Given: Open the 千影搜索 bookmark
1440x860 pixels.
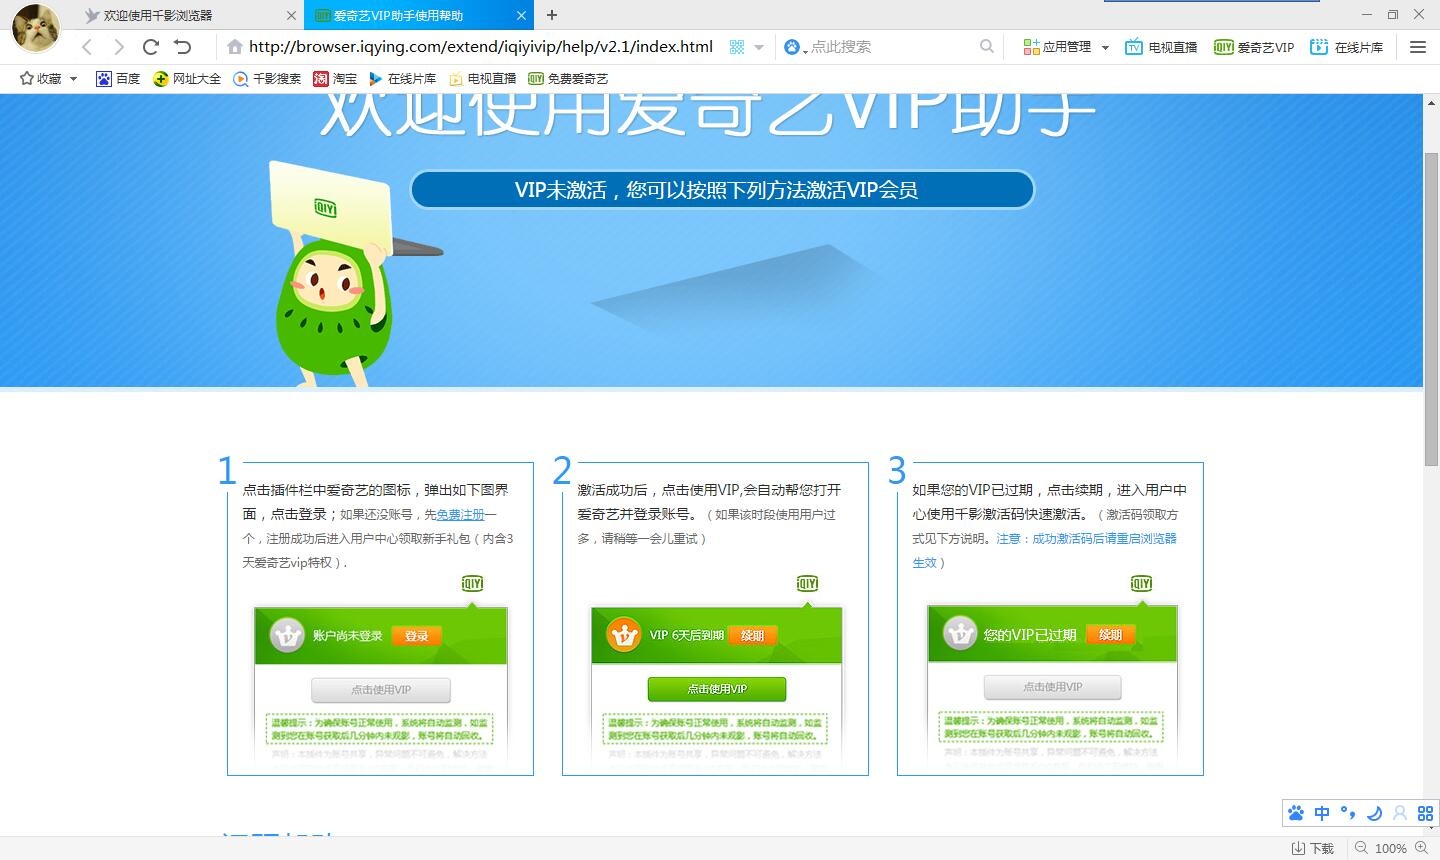Looking at the screenshot, I should coord(267,79).
